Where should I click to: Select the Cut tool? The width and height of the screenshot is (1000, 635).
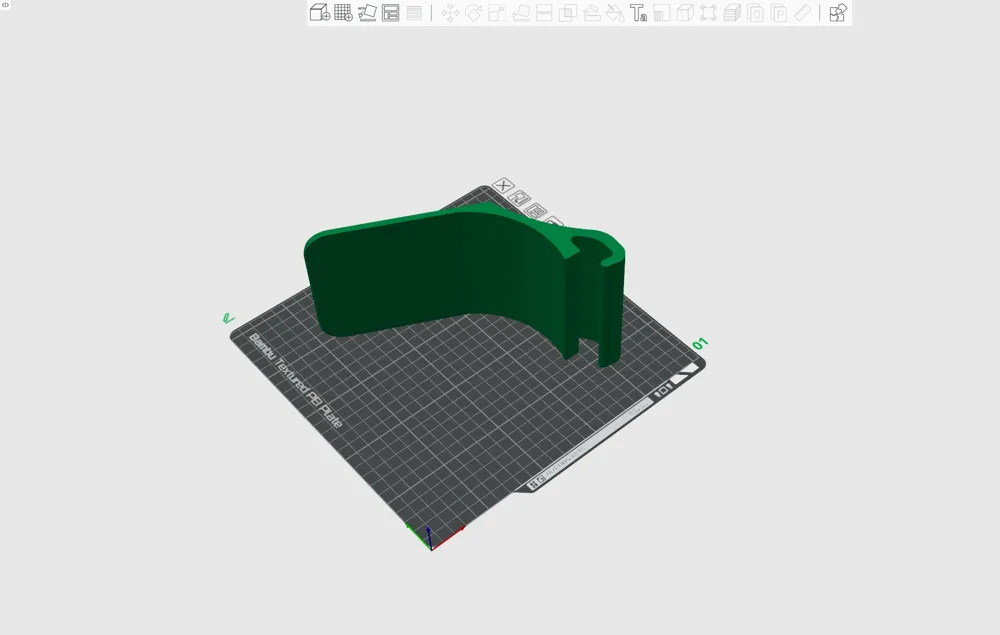(x=544, y=13)
